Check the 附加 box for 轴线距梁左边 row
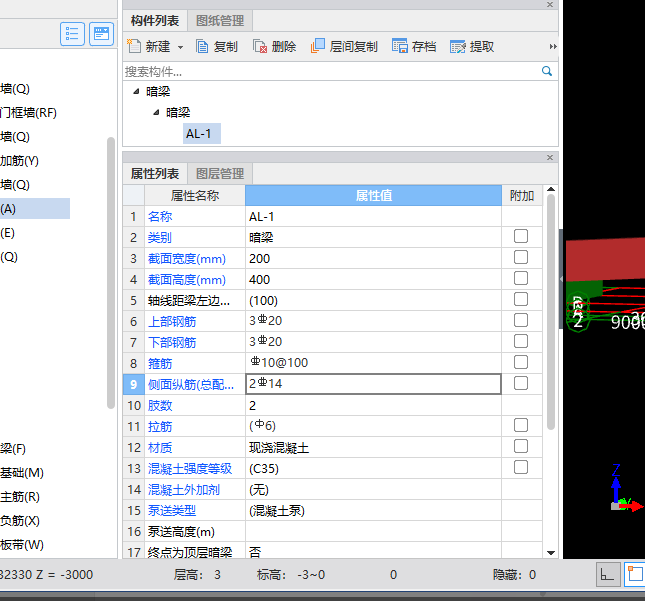This screenshot has width=645, height=601. pos(521,299)
